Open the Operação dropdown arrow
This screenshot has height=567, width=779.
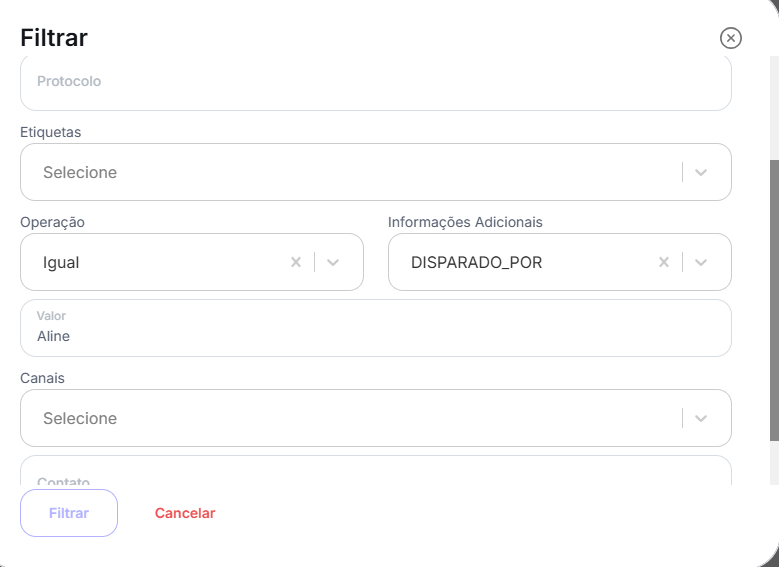tap(333, 263)
